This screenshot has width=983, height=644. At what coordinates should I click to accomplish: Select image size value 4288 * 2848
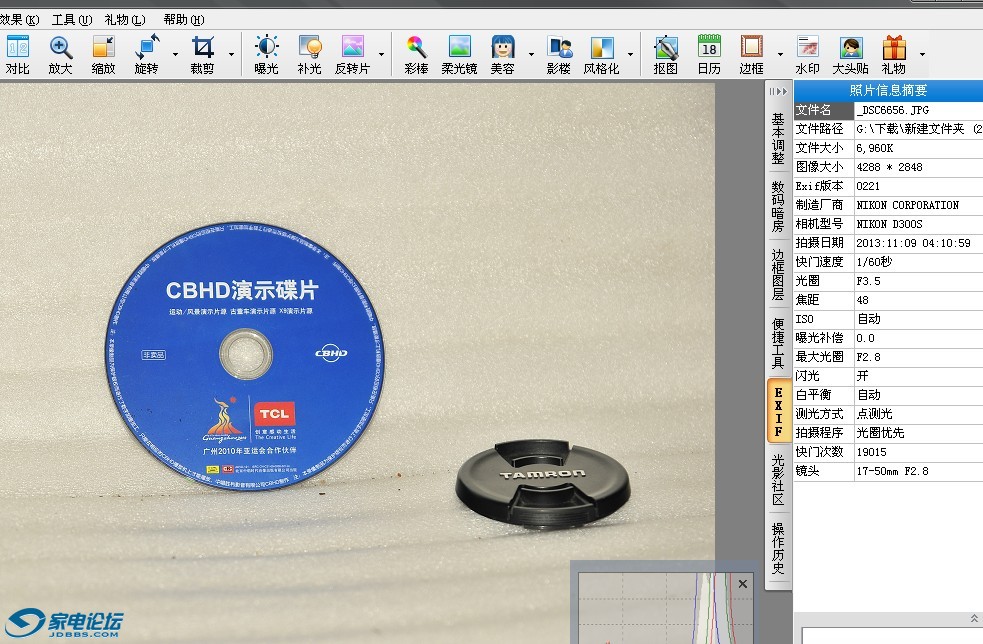[x=889, y=167]
